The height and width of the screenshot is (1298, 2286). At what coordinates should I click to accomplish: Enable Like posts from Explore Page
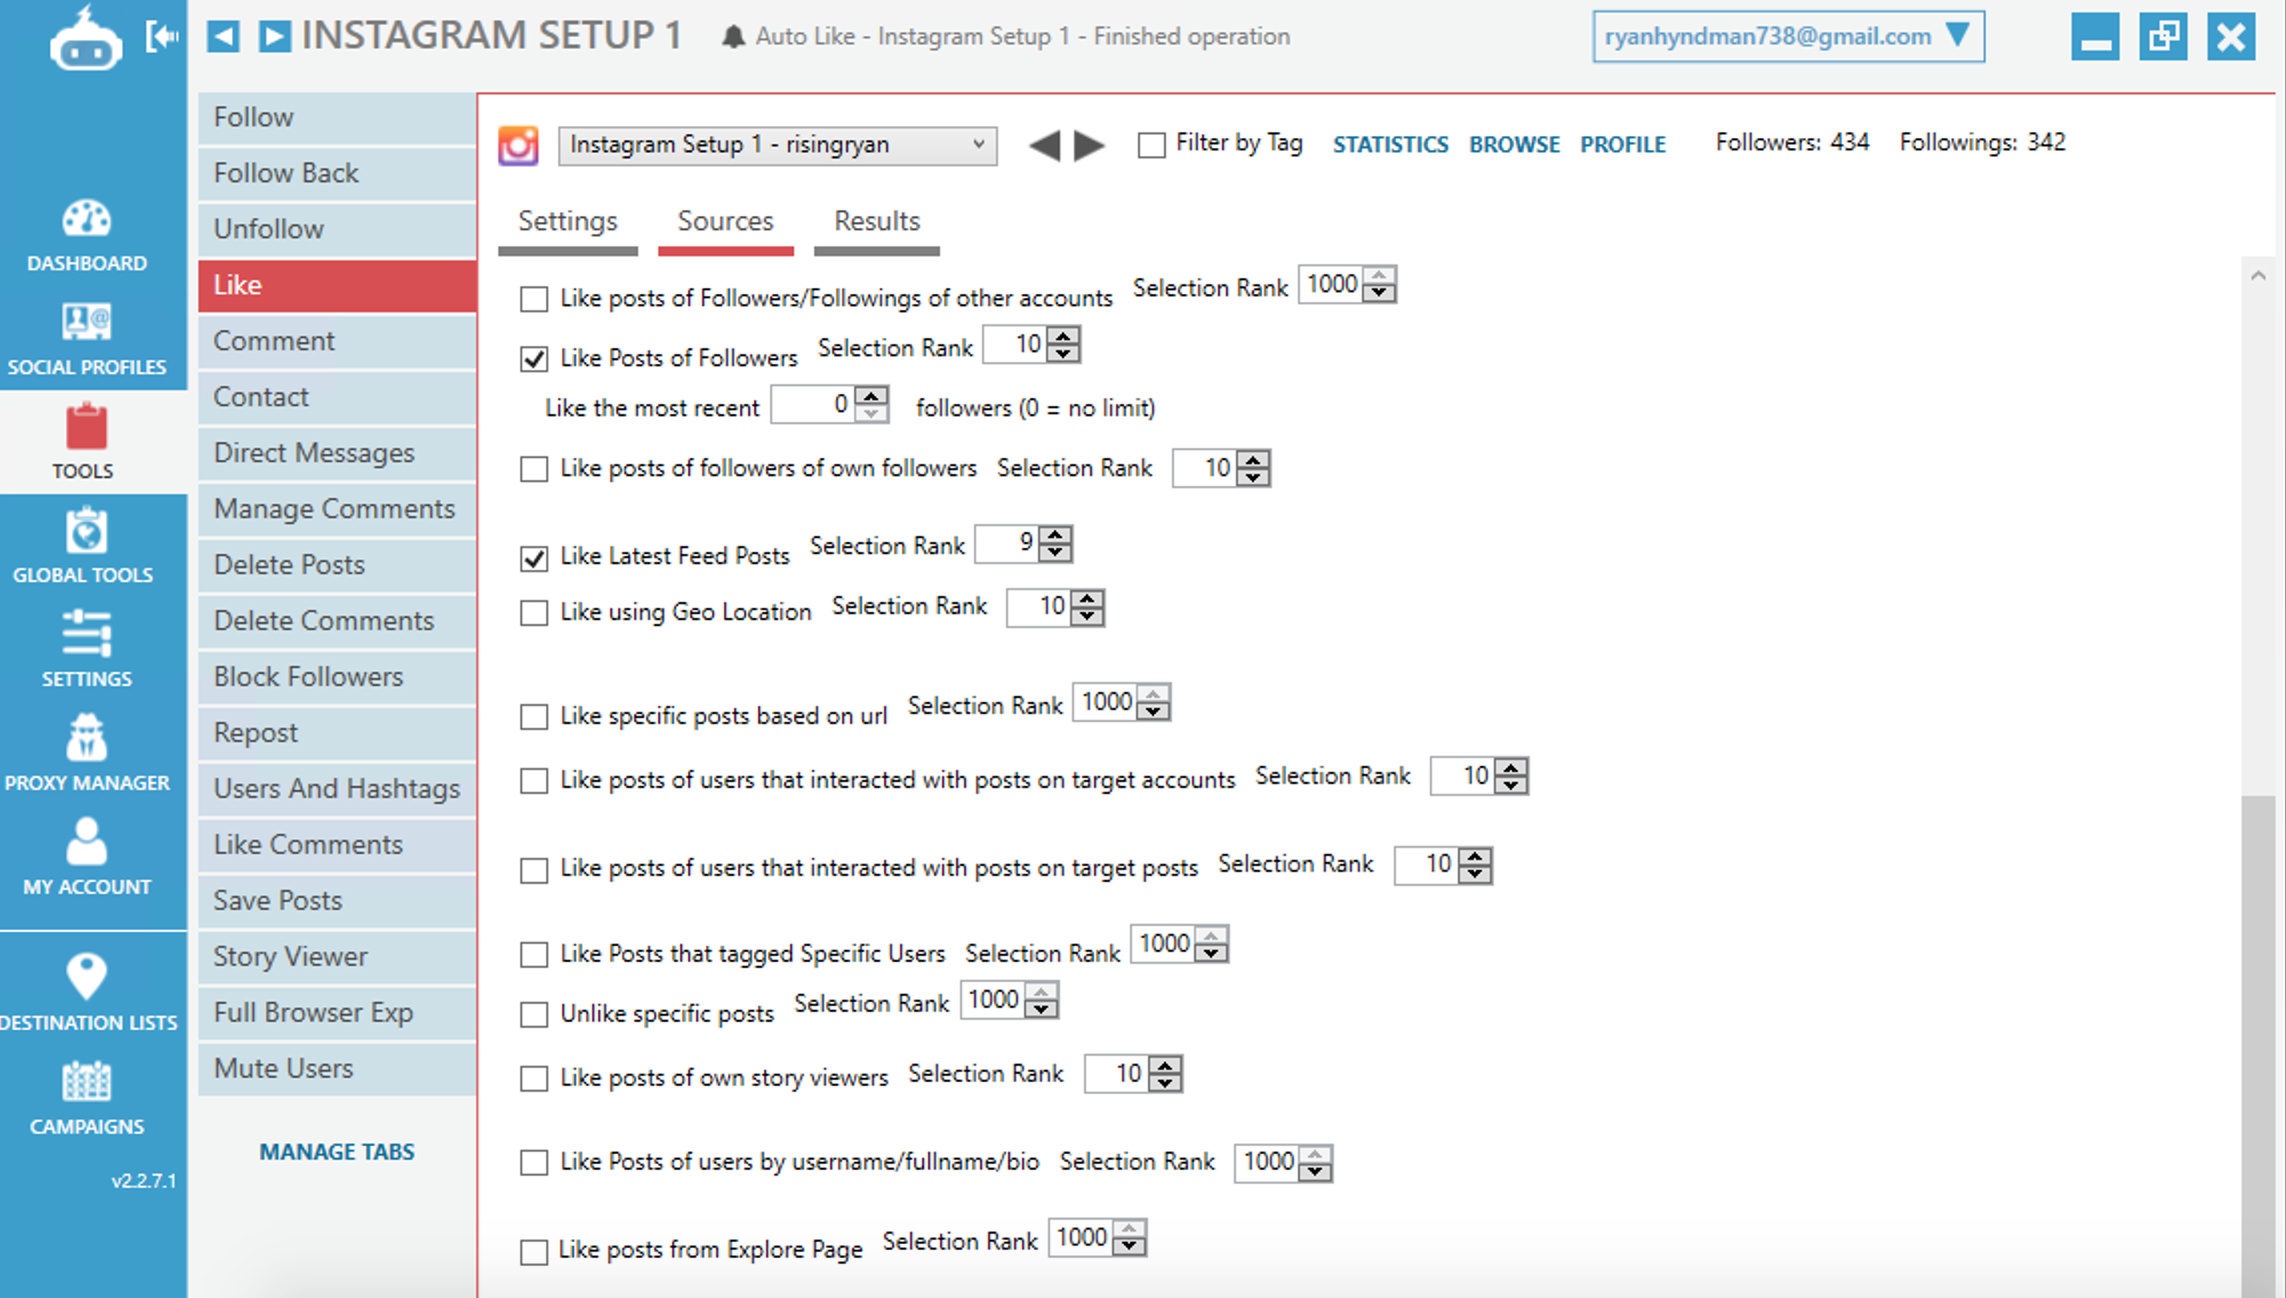[x=534, y=1252]
